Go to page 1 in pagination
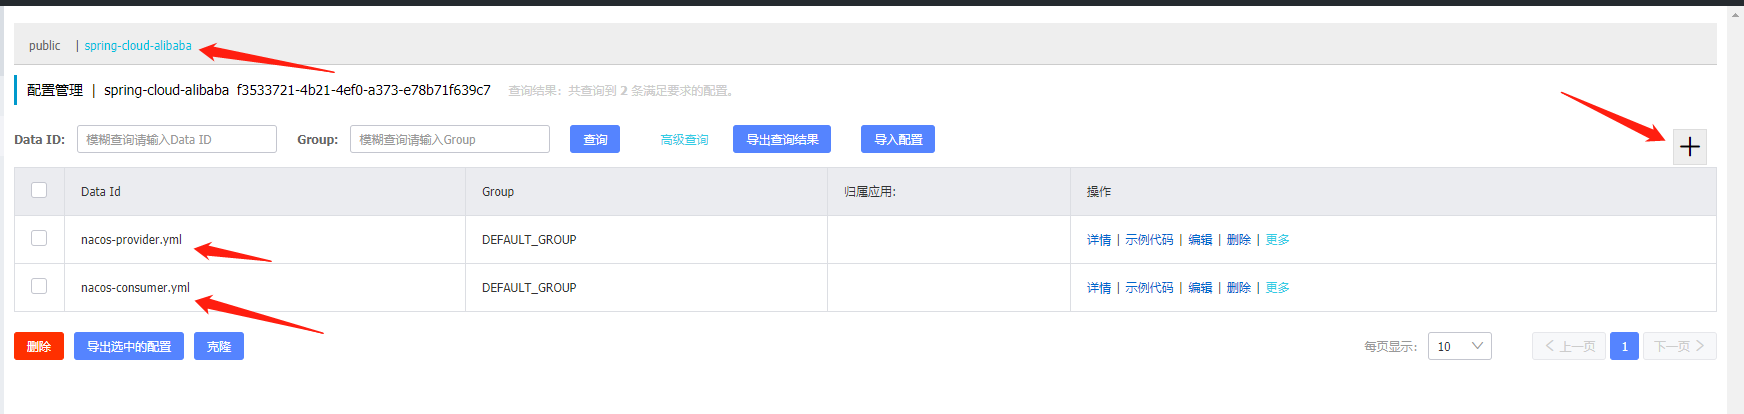The height and width of the screenshot is (414, 1744). 1624,346
